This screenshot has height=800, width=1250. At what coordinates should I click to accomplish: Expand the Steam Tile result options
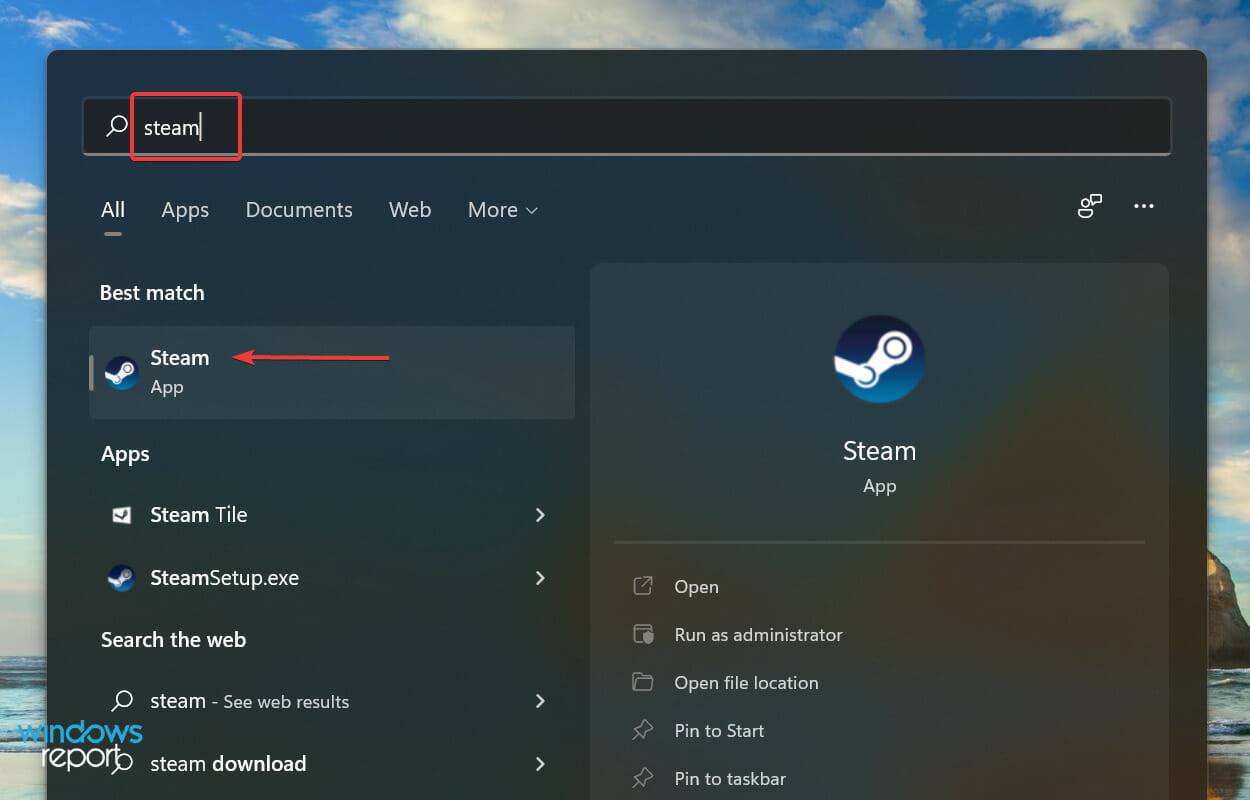540,515
